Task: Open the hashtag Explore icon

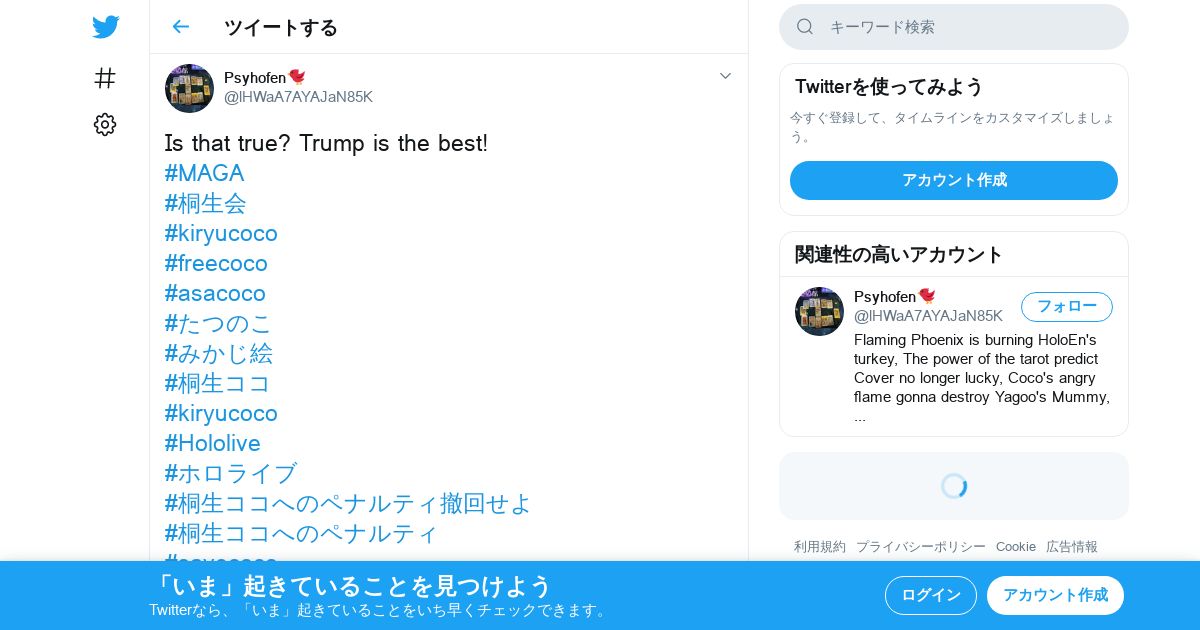Action: click(105, 77)
